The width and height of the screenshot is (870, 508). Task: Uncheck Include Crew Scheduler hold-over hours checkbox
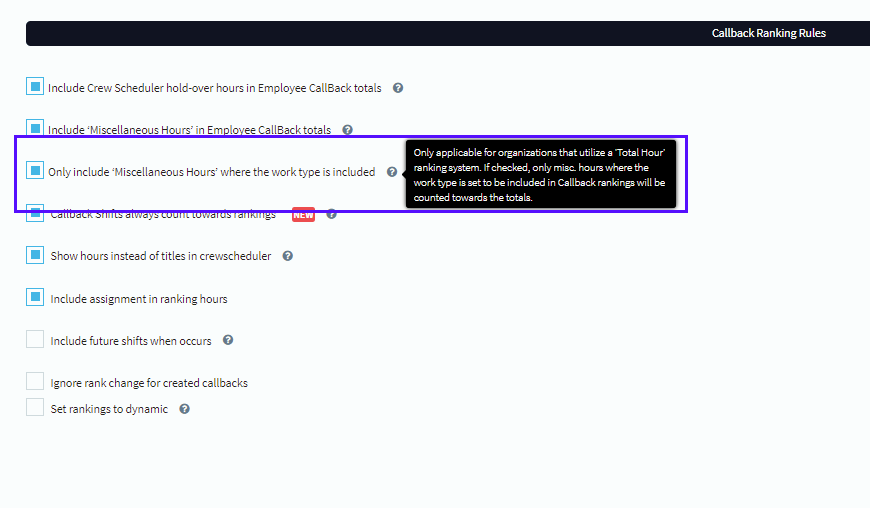click(35, 87)
